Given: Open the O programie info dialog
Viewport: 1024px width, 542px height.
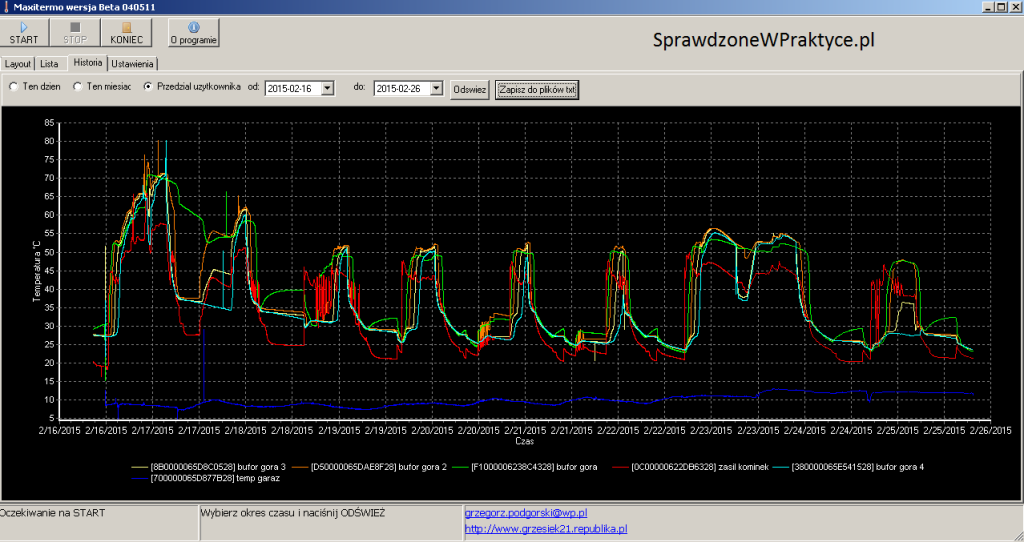Looking at the screenshot, I should point(193,33).
